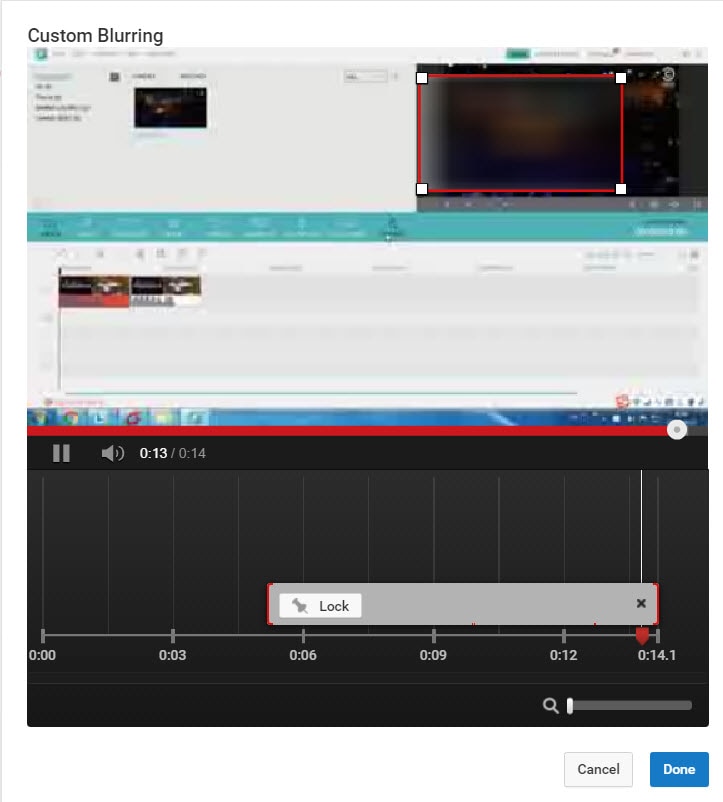This screenshot has height=802, width=723.
Task: Click the timeline zoom slider handle
Action: (570, 706)
